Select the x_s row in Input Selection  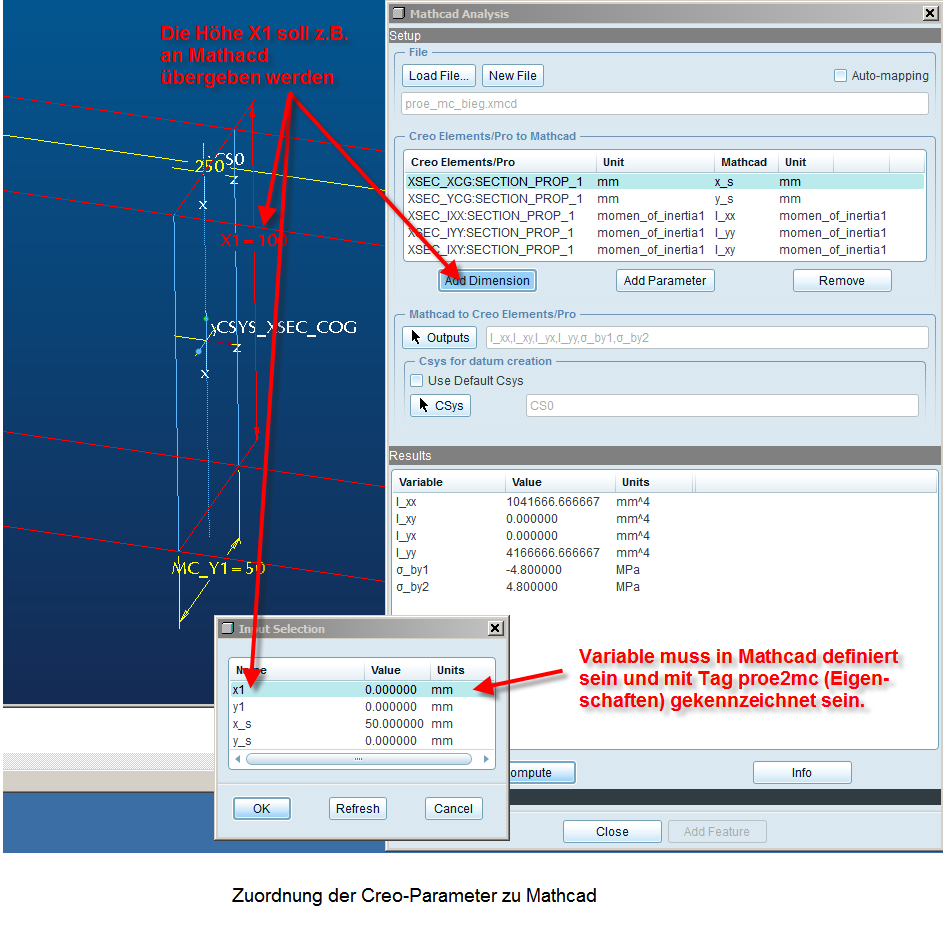[x=362, y=723]
